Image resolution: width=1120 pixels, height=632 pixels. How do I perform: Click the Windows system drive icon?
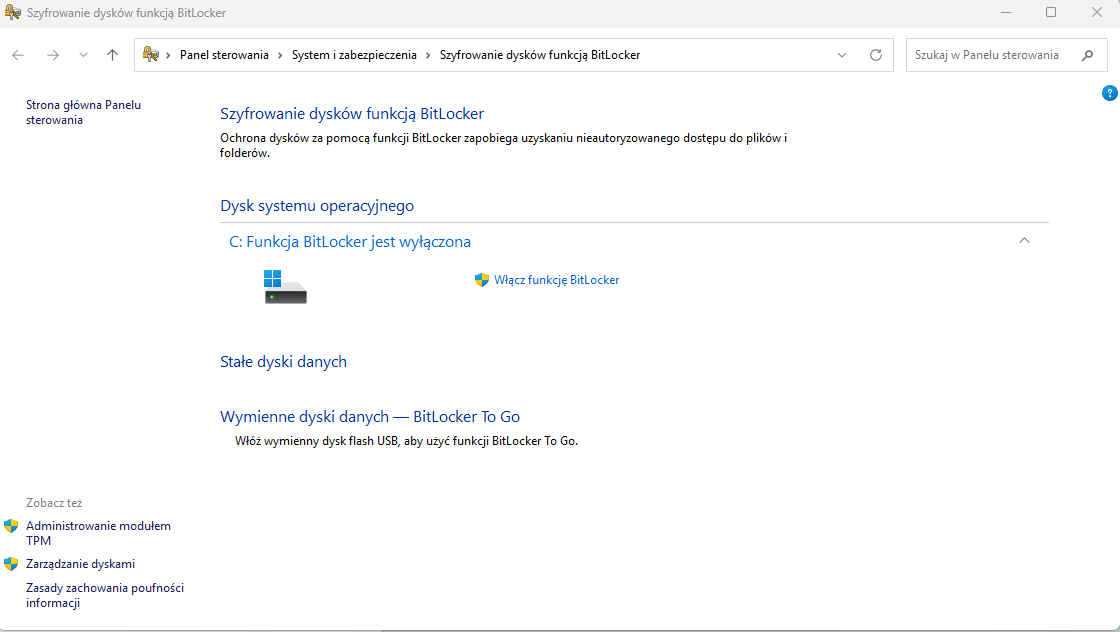[x=286, y=286]
